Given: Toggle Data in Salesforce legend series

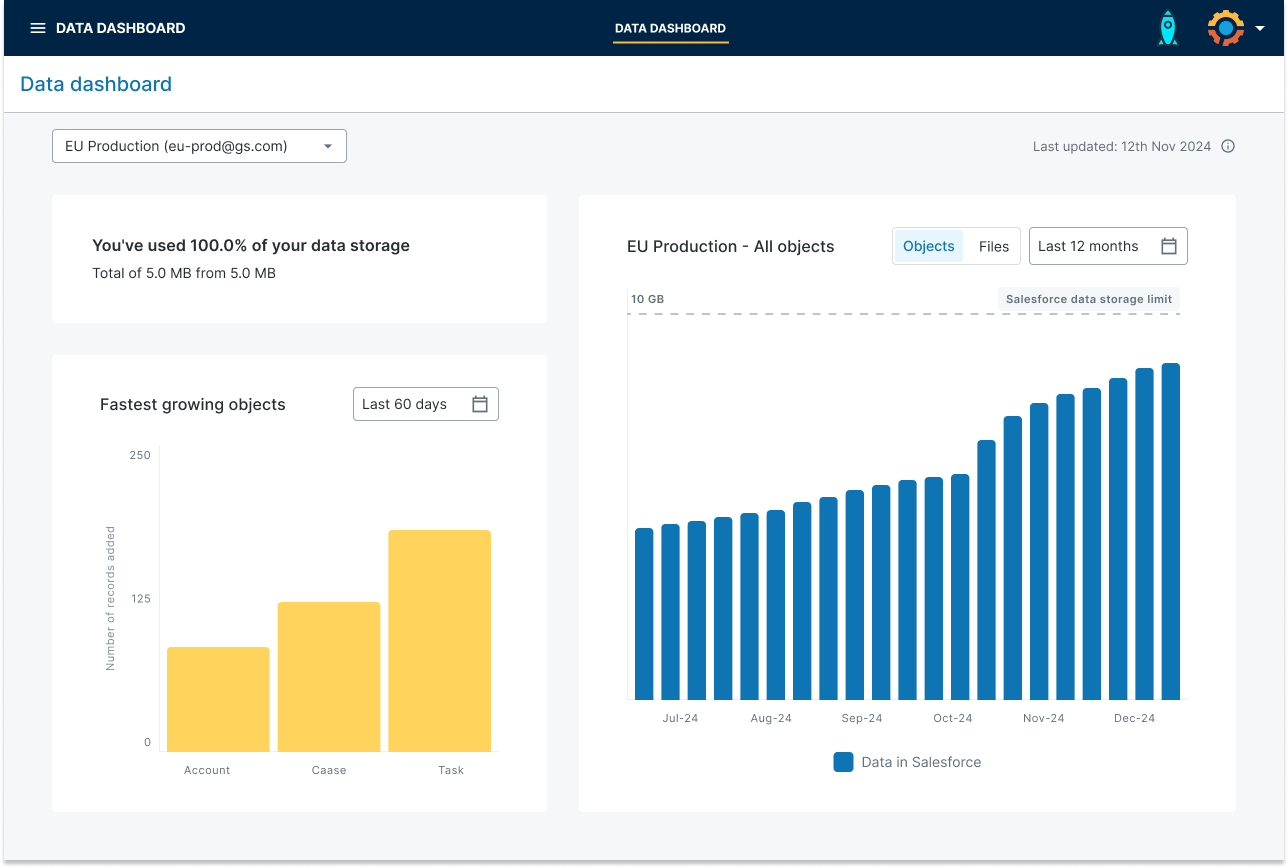Looking at the screenshot, I should click(x=920, y=762).
